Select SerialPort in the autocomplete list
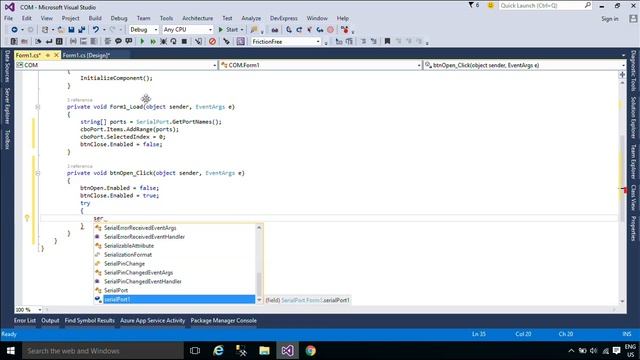Screen dimensions: 640x360 175,290
